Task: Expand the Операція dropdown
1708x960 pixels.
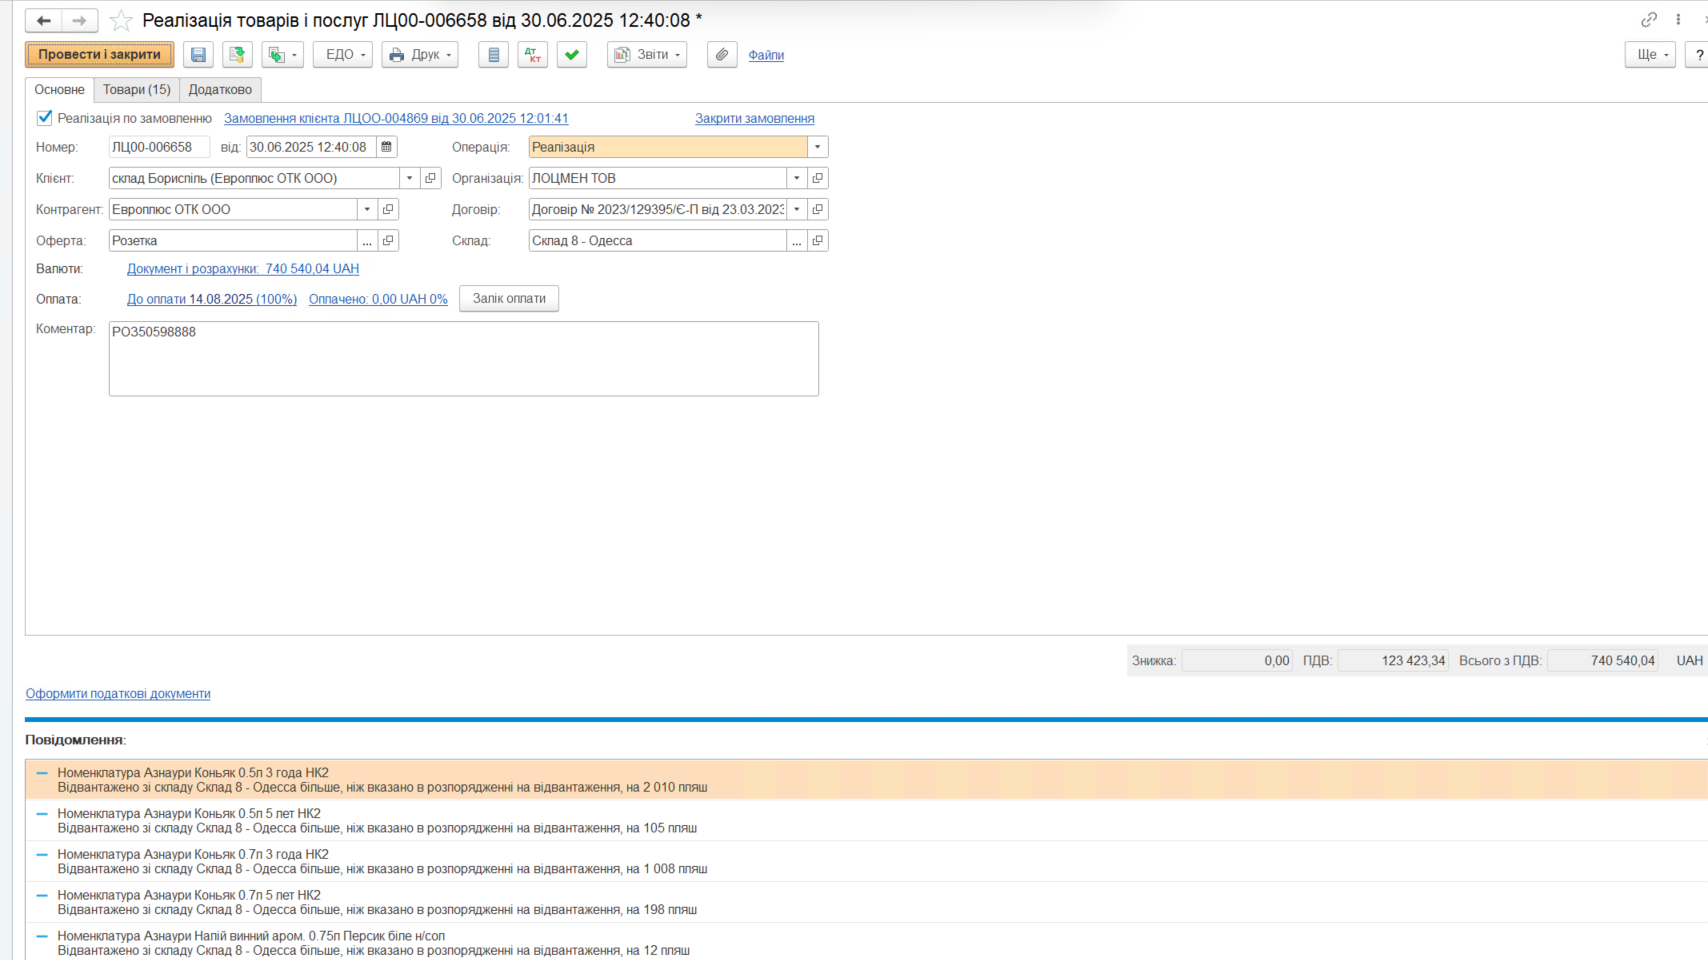Action: click(818, 147)
